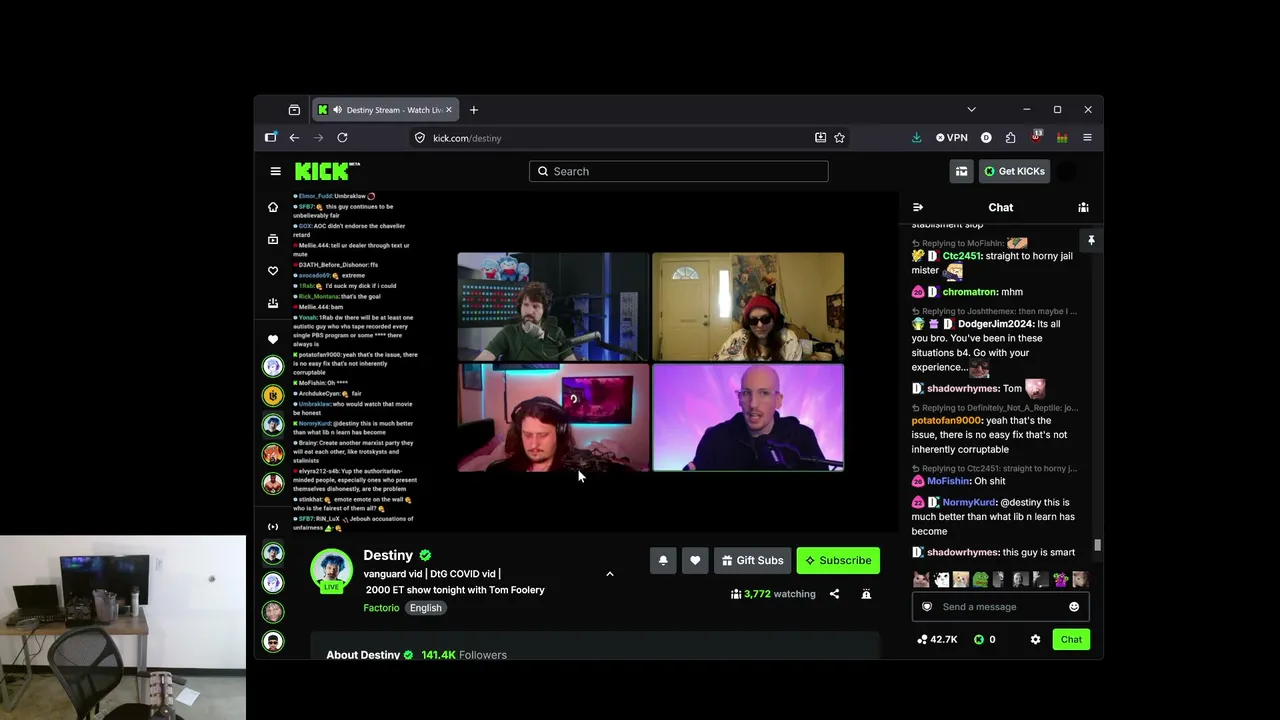
Task: Open the KICKs balance showing 0
Action: (x=985, y=639)
